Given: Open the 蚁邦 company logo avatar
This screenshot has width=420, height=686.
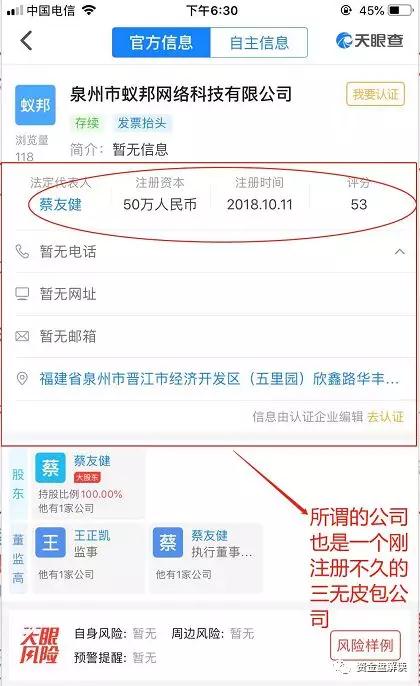Looking at the screenshot, I should 35,105.
